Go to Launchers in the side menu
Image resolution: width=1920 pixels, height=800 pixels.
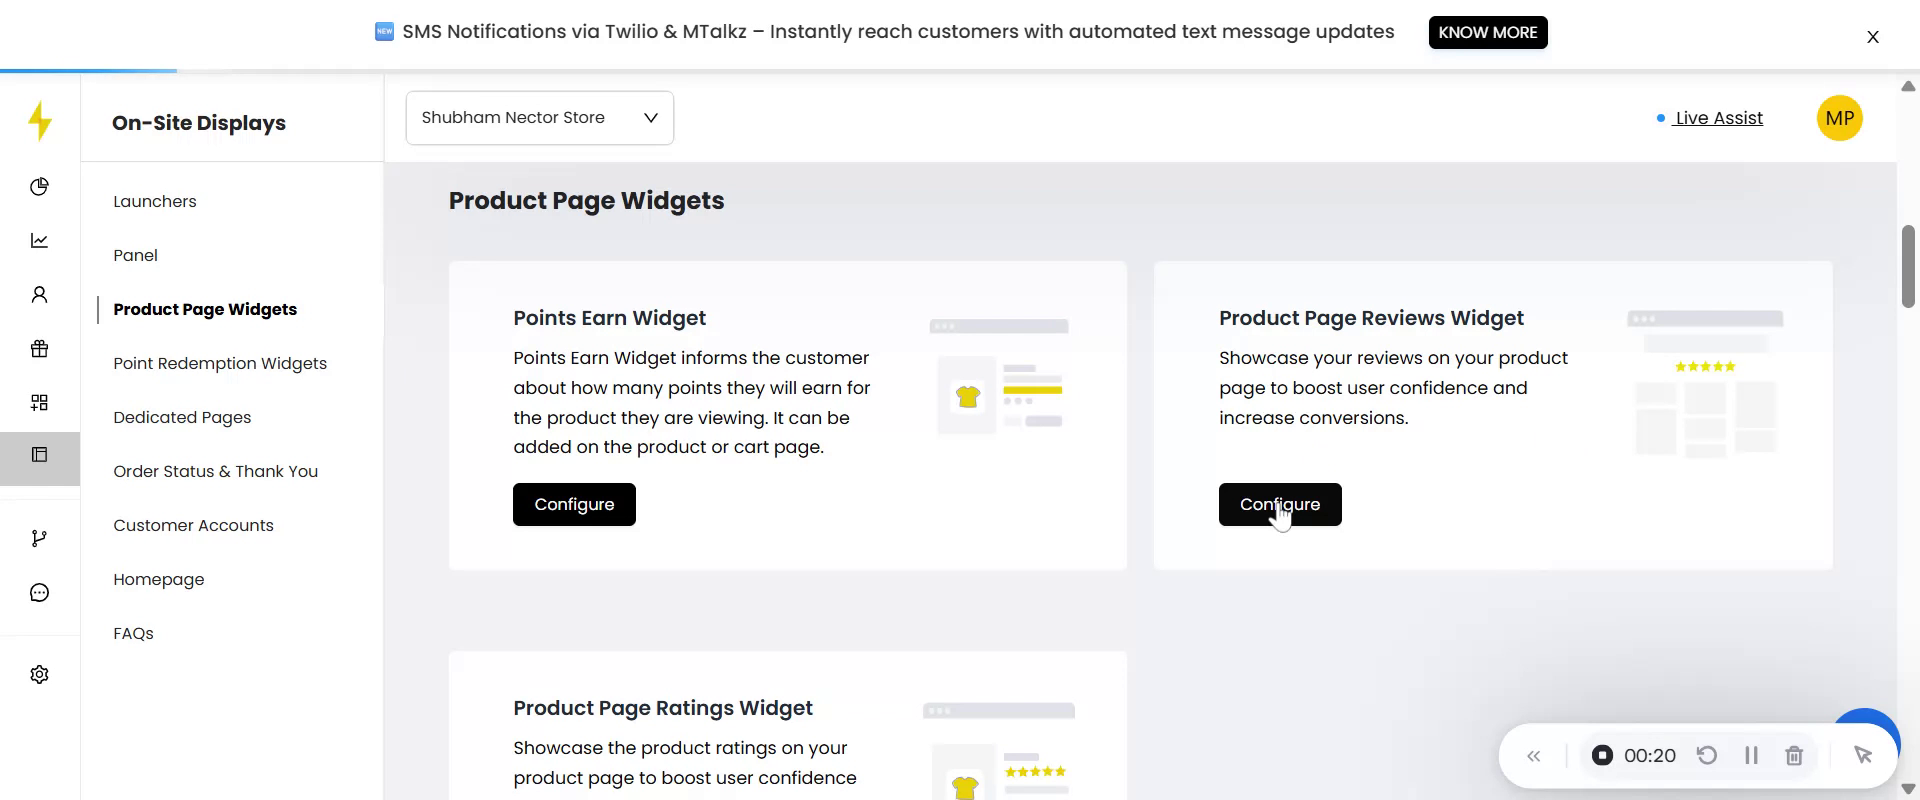click(155, 201)
